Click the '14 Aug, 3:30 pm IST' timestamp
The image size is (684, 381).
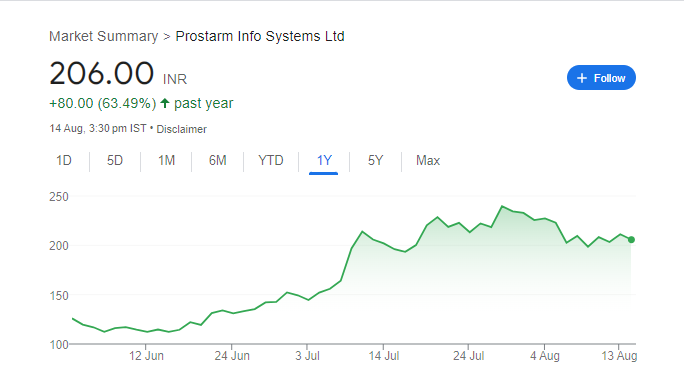click(x=98, y=129)
